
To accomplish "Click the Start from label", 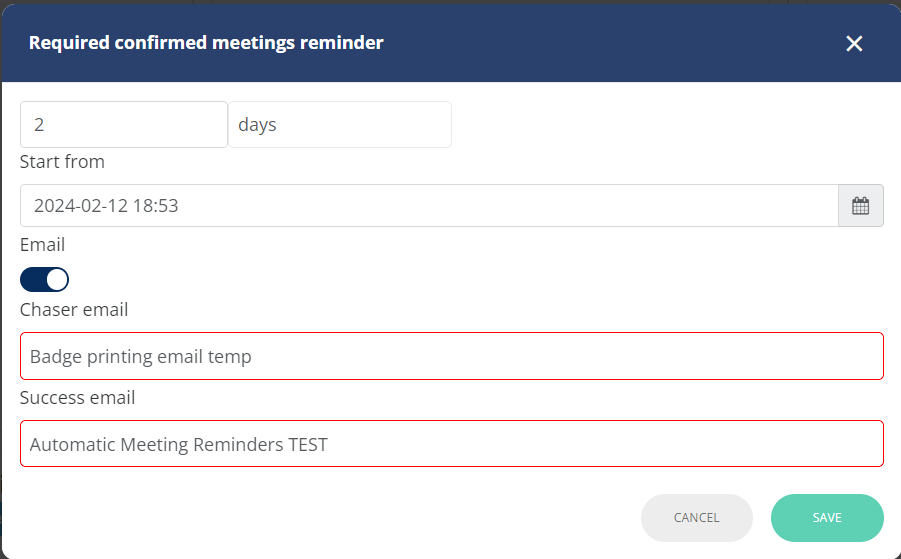I will point(62,162).
